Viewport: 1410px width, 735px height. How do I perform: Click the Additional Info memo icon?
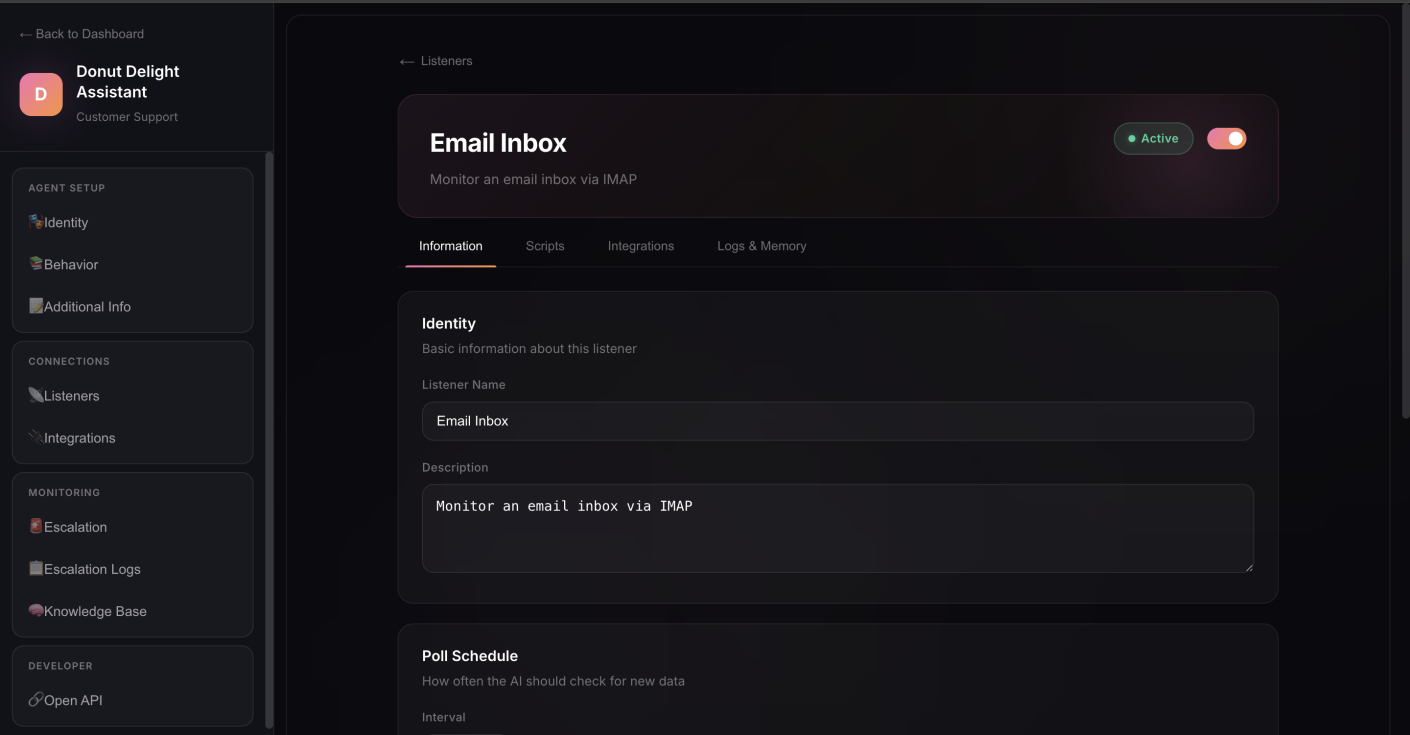[x=35, y=306]
